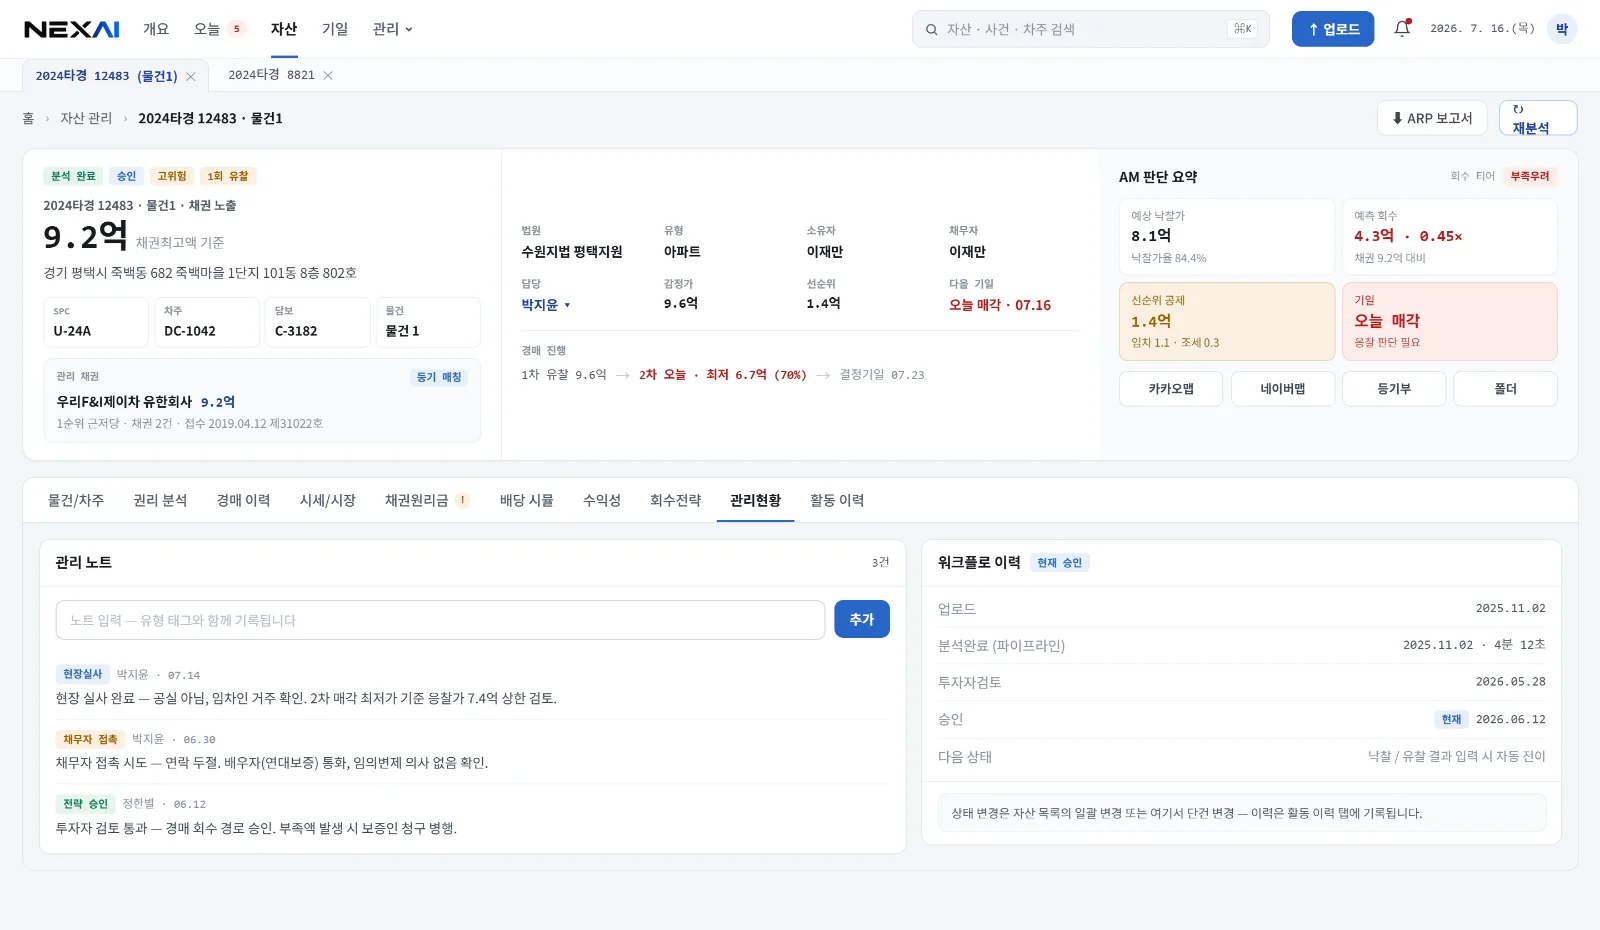Click the 분석완료 (파이프라인) workflow row

pos(1241,645)
